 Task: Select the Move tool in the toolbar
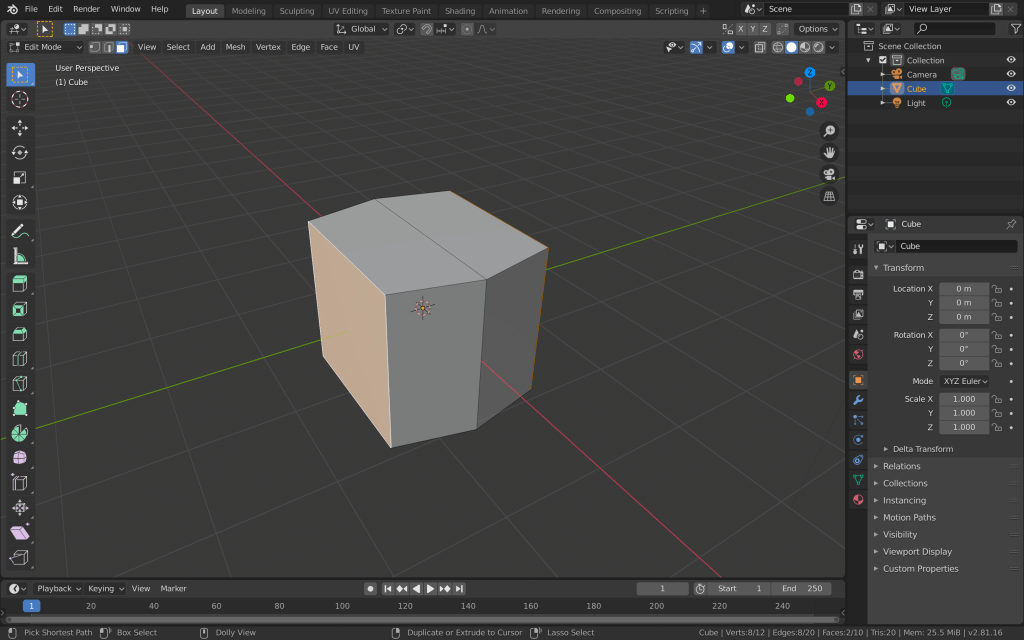point(19,127)
